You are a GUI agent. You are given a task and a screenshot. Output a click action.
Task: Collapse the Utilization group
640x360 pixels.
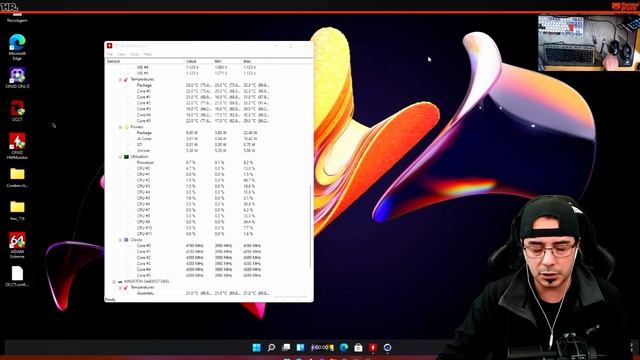pyautogui.click(x=120, y=157)
